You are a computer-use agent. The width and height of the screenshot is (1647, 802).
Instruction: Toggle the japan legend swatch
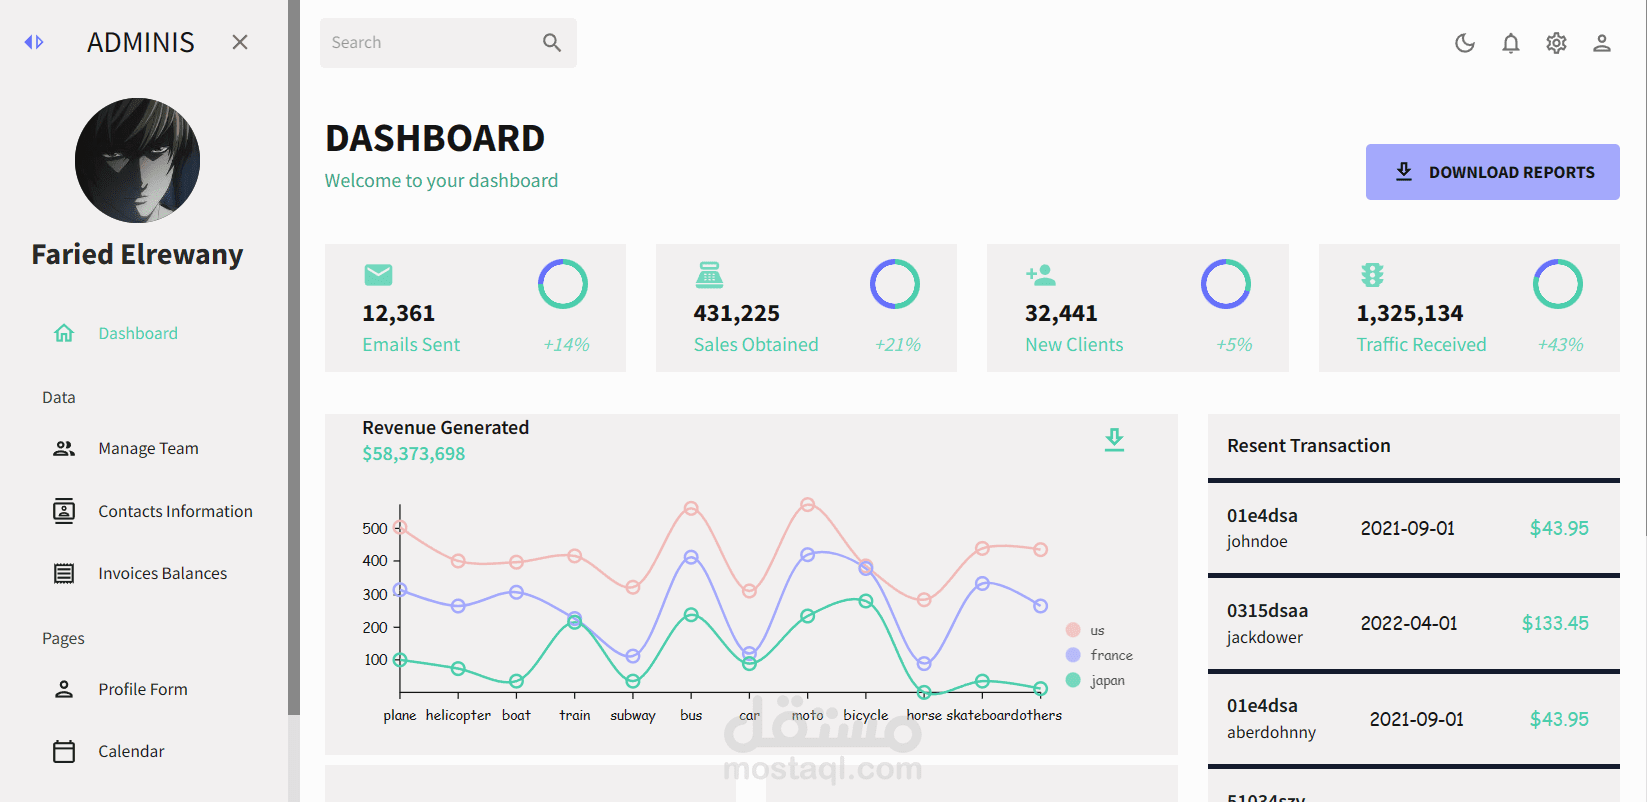(x=1073, y=680)
